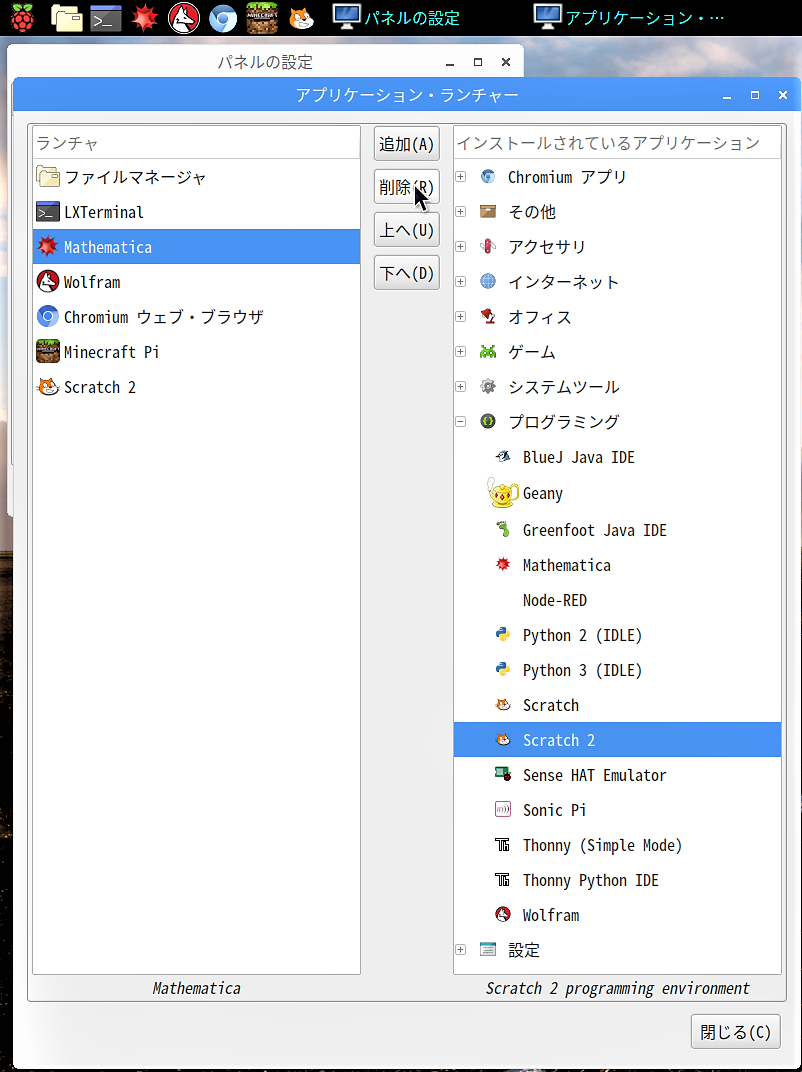Click the パネルの設定 window title bar
This screenshot has width=802, height=1072.
point(265,62)
